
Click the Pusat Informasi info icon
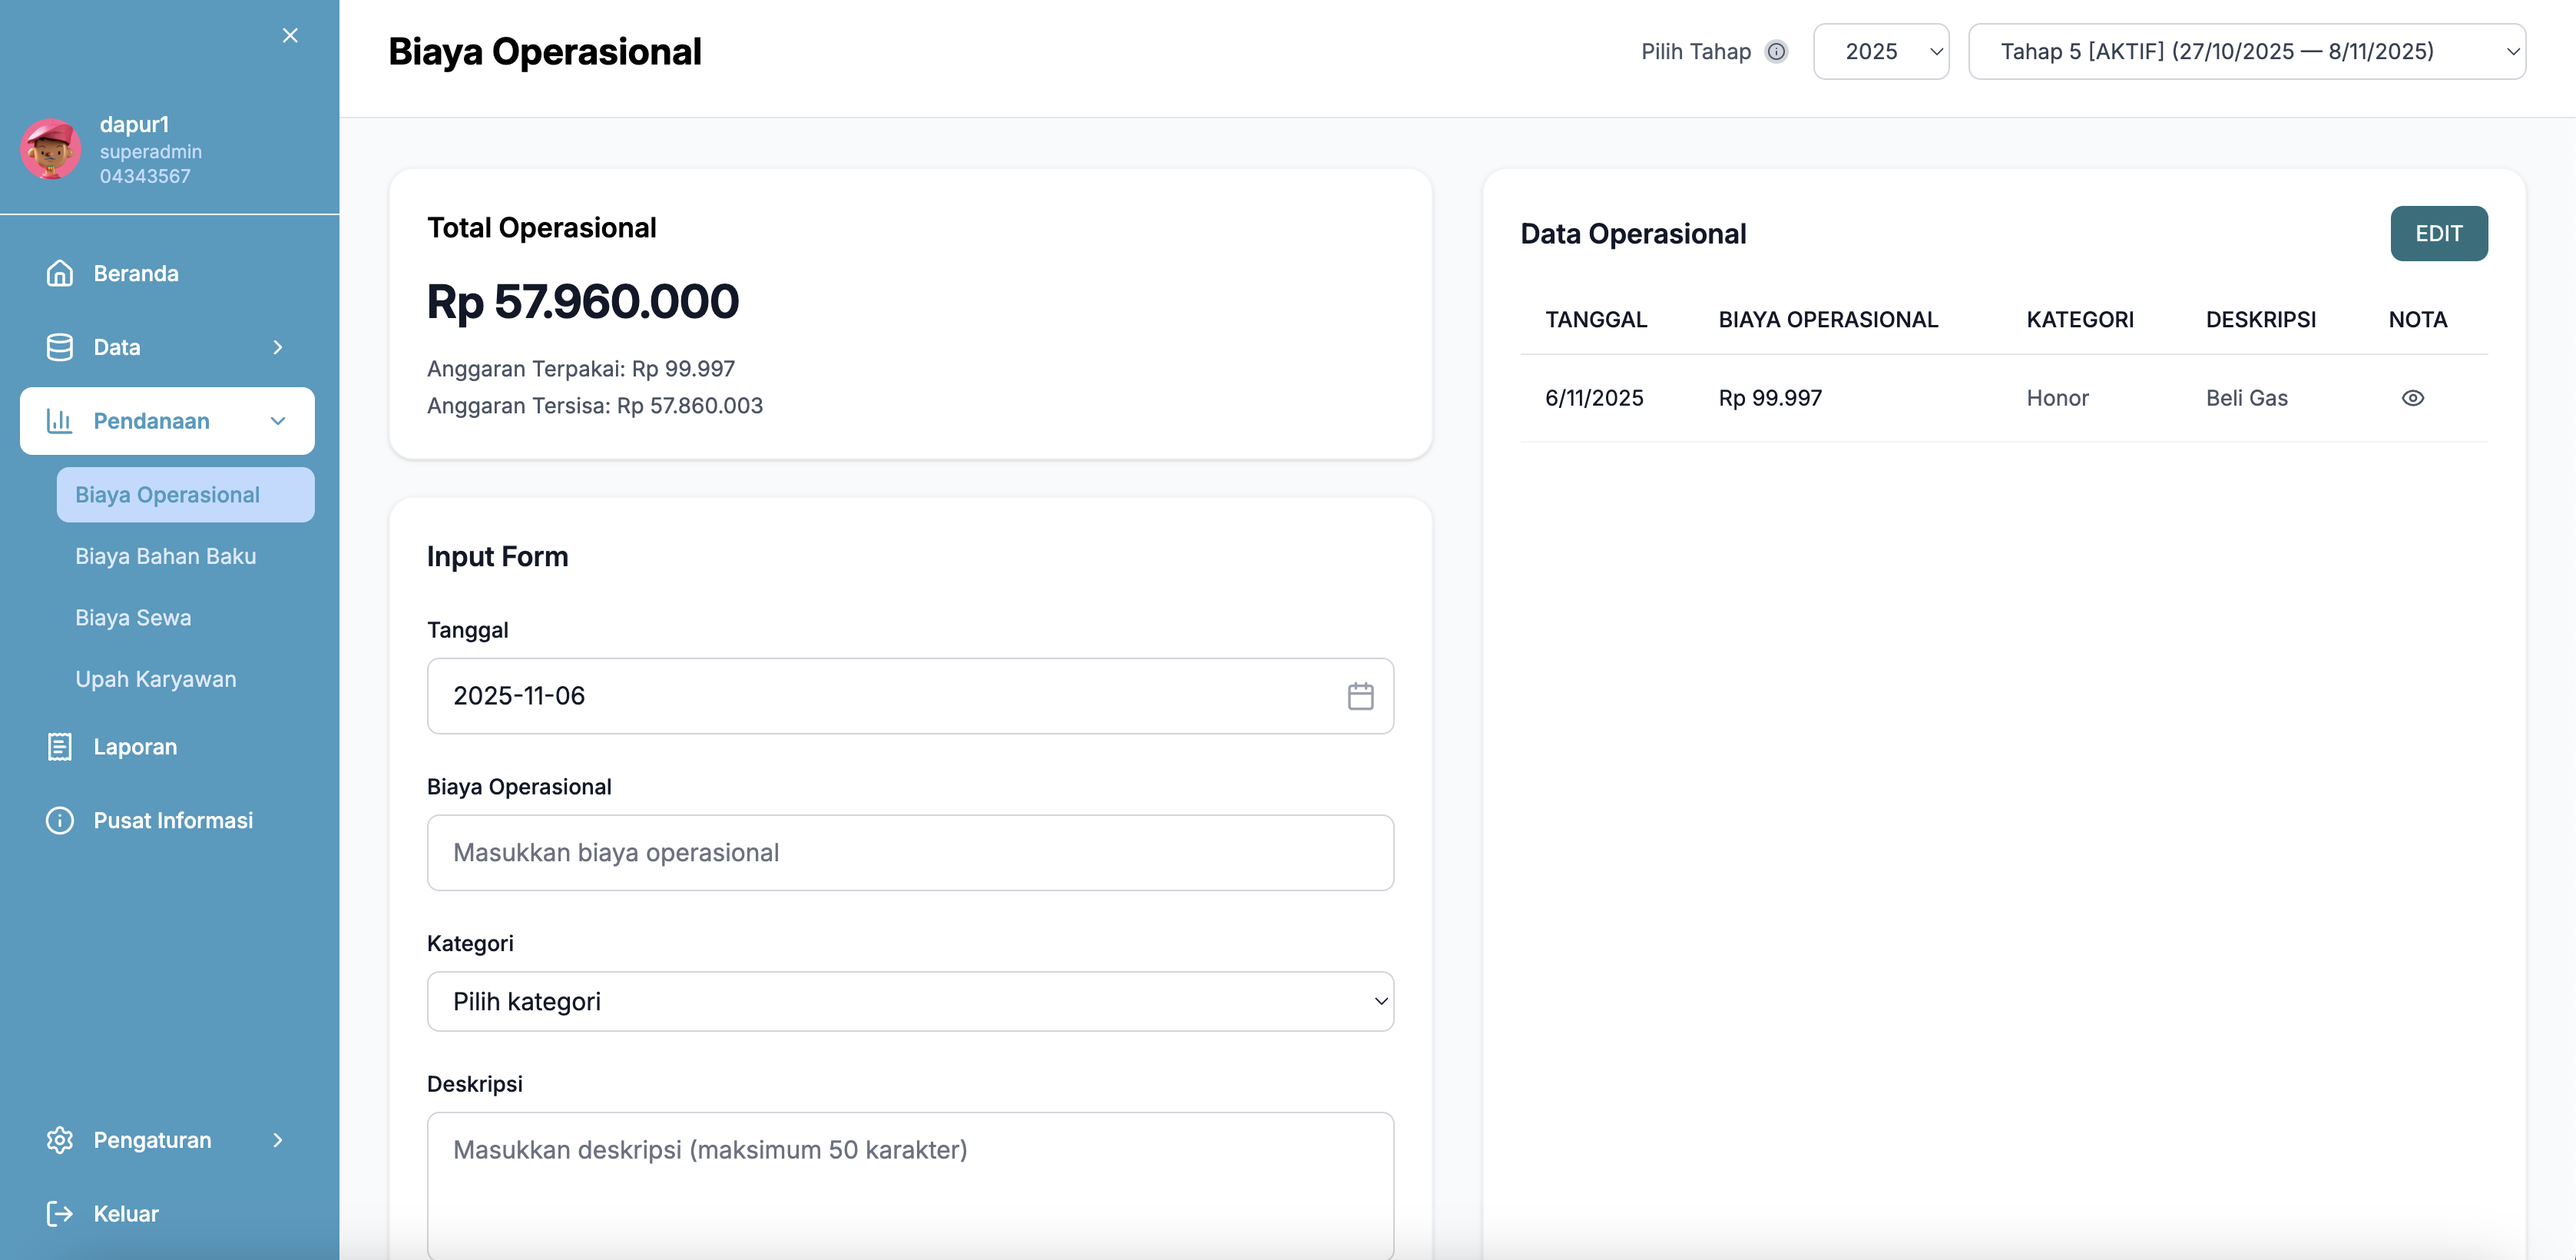click(60, 821)
